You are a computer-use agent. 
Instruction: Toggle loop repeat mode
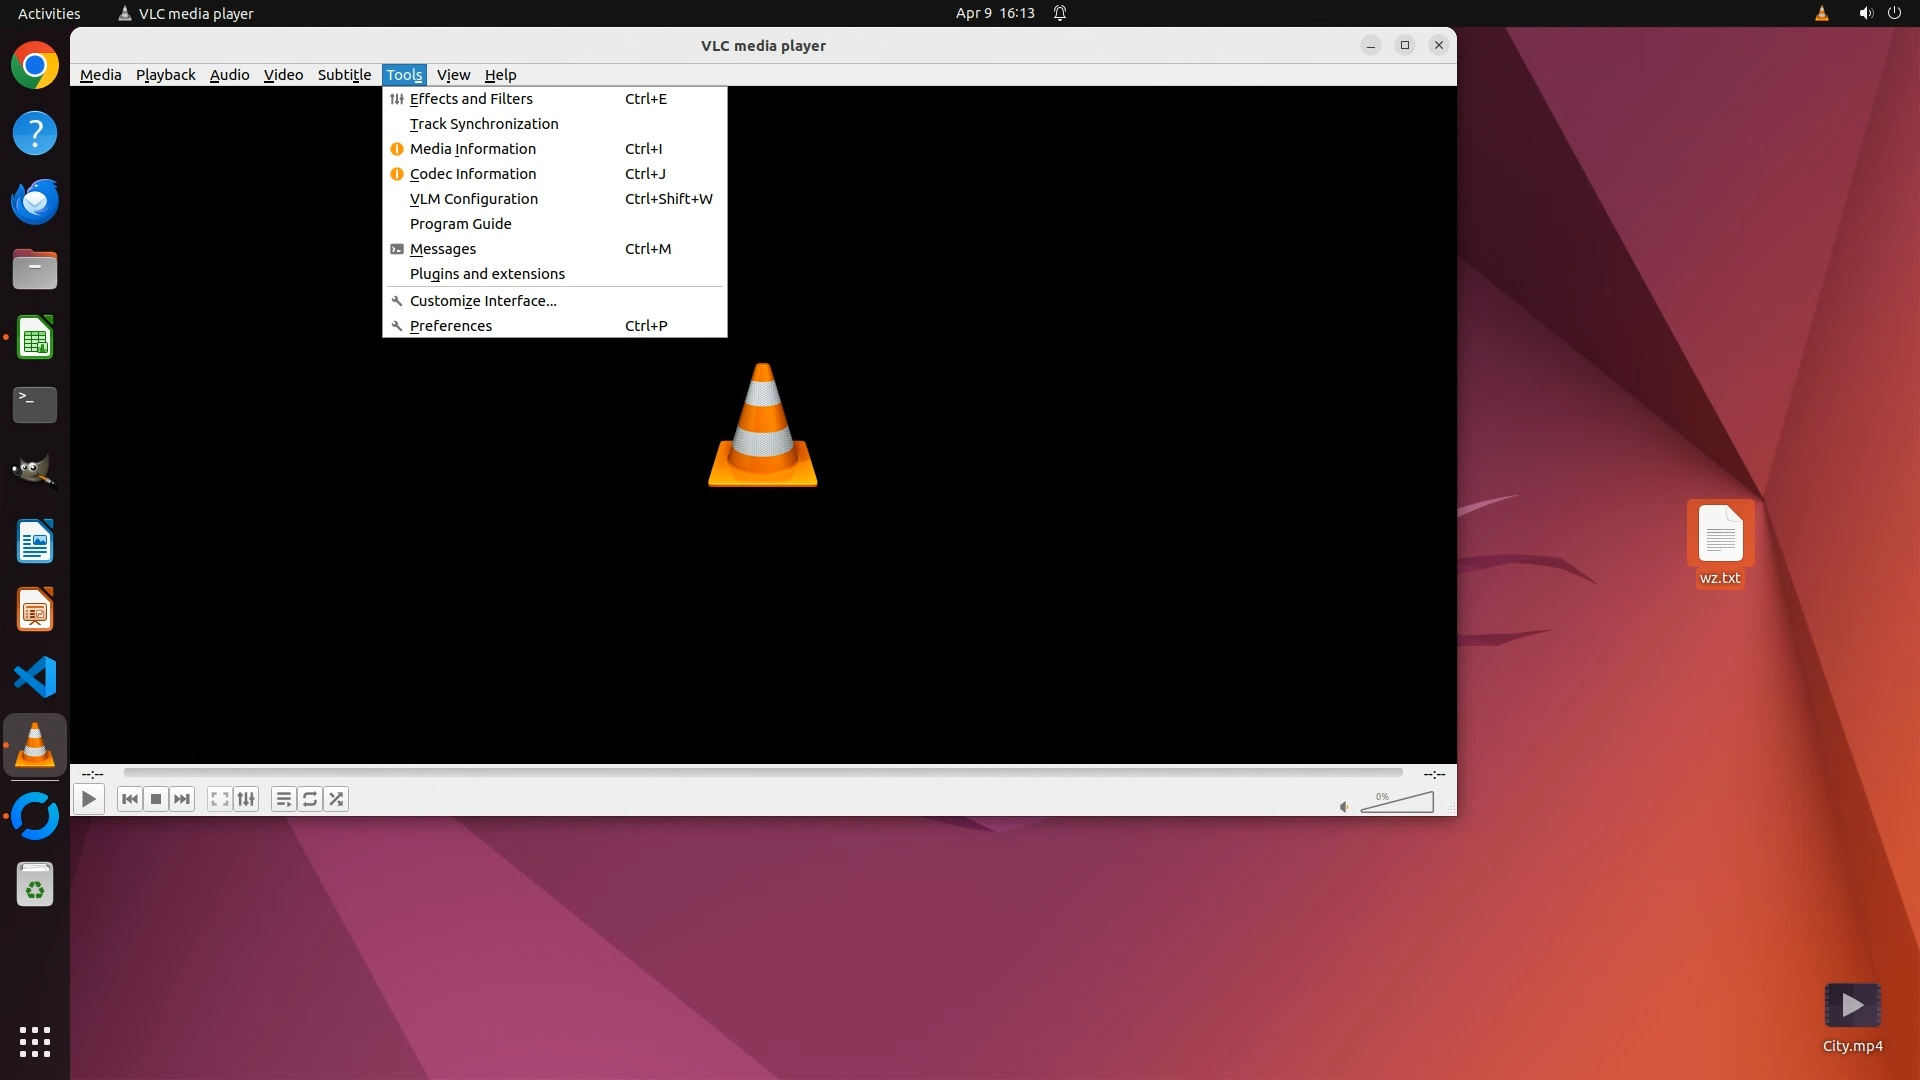tap(310, 799)
